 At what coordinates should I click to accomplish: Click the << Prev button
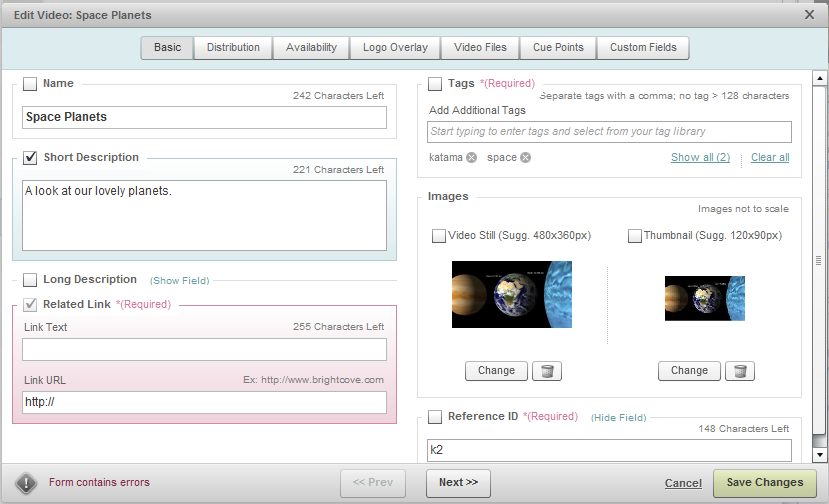(373, 483)
